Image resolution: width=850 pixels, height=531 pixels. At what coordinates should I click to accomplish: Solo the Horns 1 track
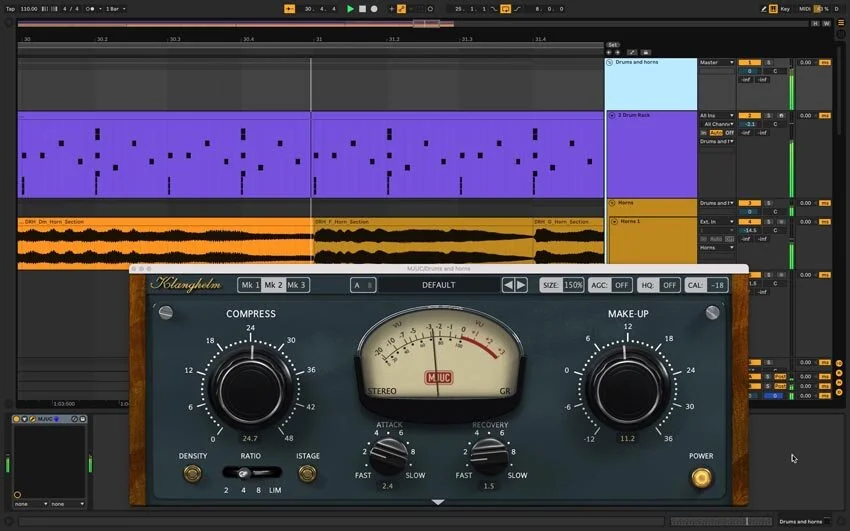tap(768, 222)
